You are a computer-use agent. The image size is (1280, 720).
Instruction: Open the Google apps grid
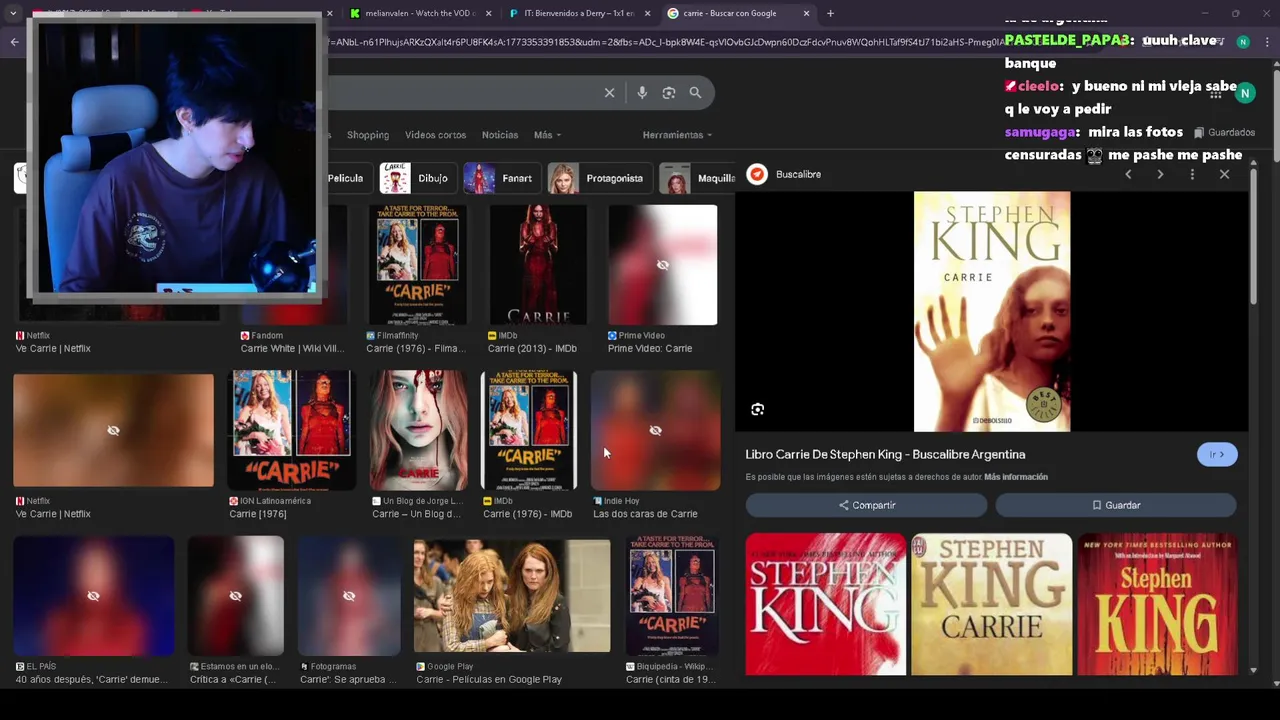point(1216,92)
